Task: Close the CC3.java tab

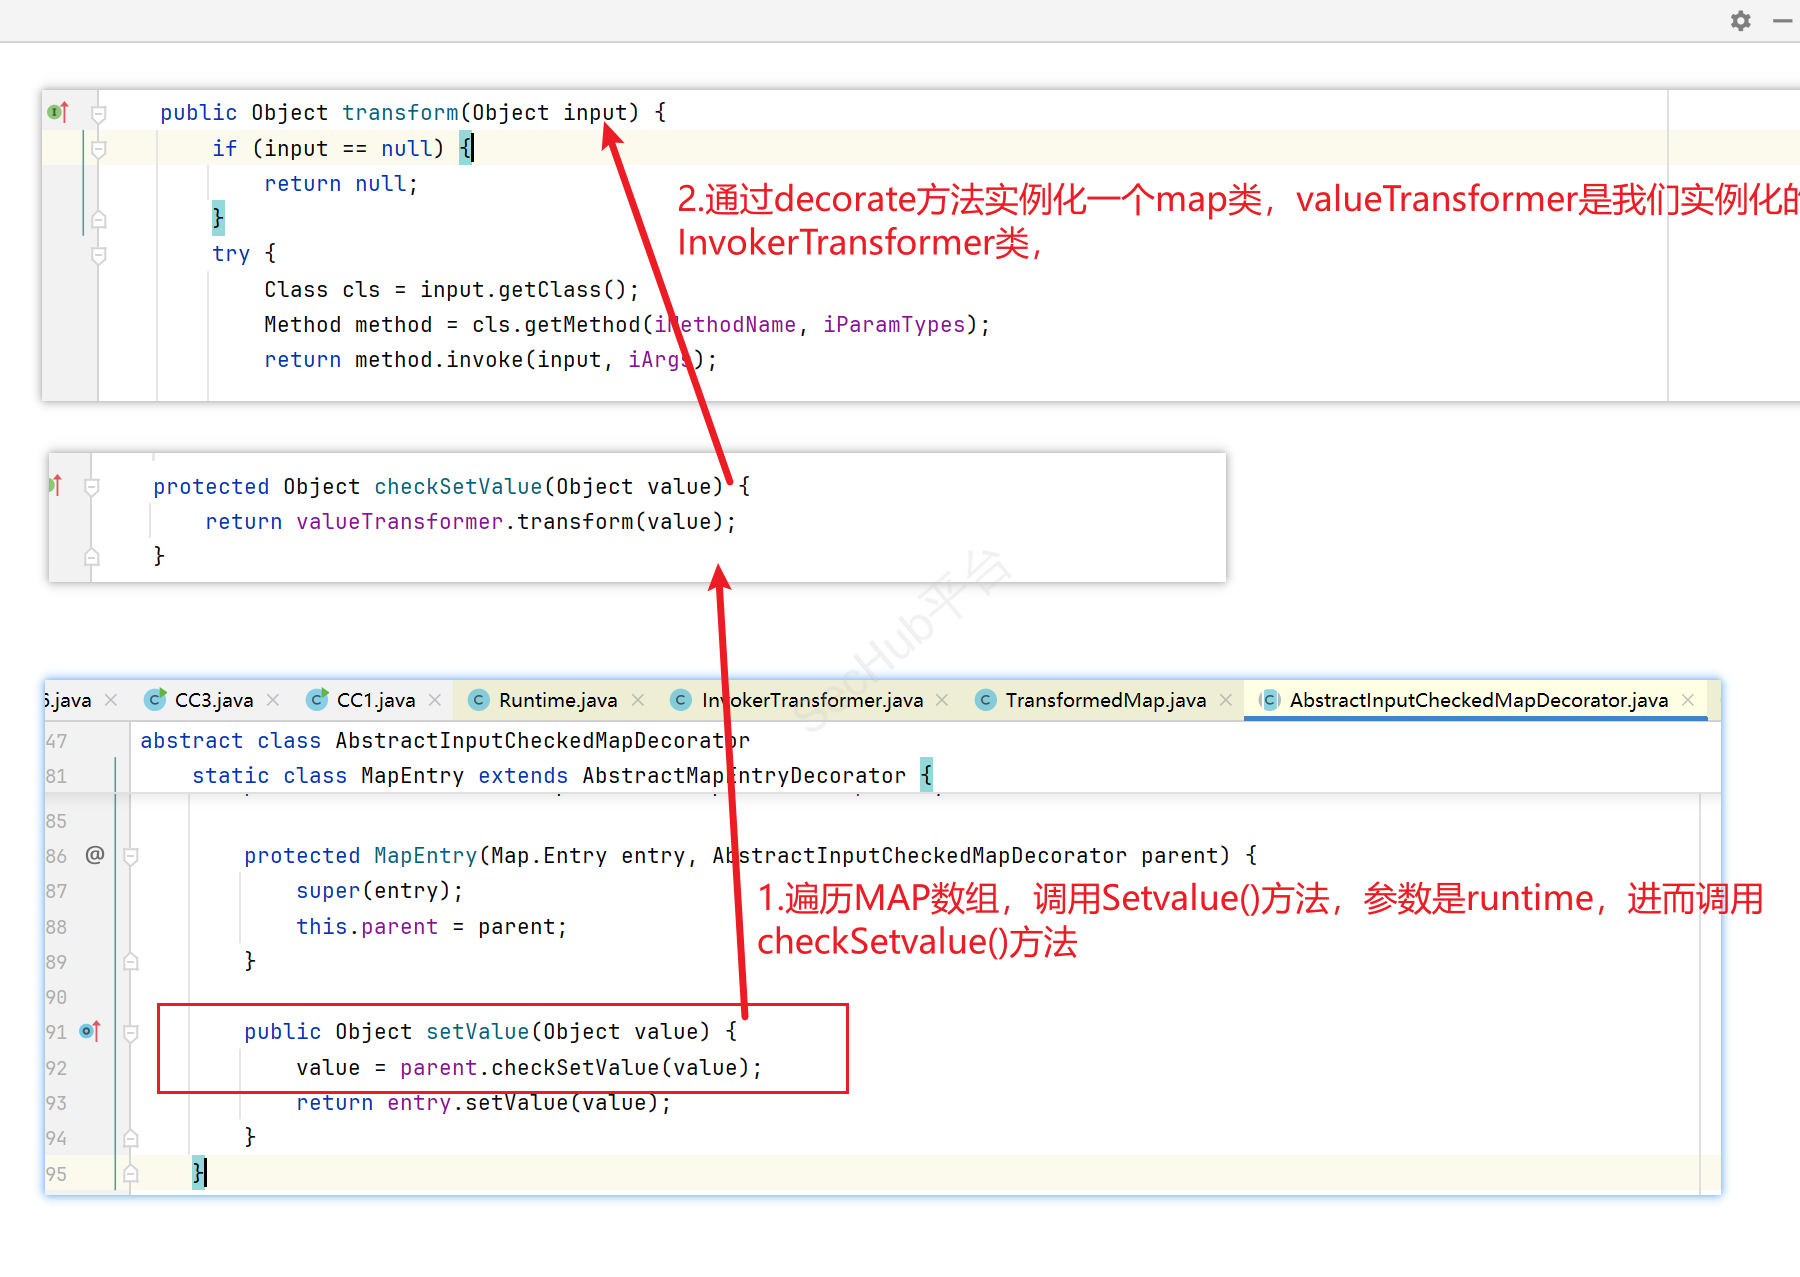Action: [273, 700]
